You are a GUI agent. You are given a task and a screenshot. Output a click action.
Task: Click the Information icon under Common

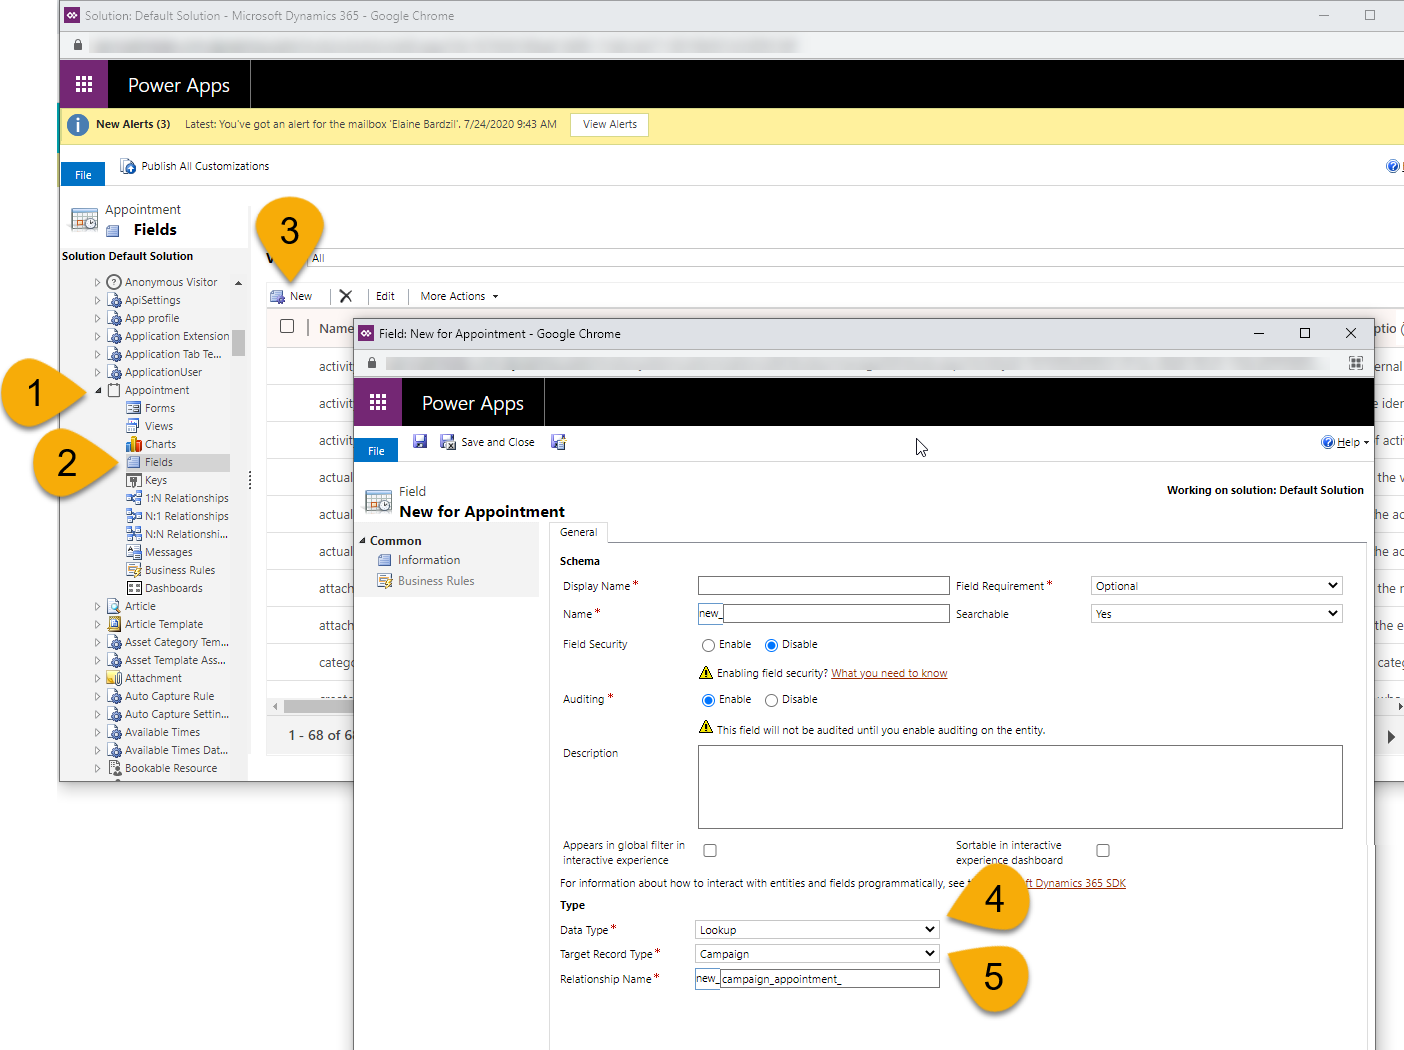(x=384, y=560)
